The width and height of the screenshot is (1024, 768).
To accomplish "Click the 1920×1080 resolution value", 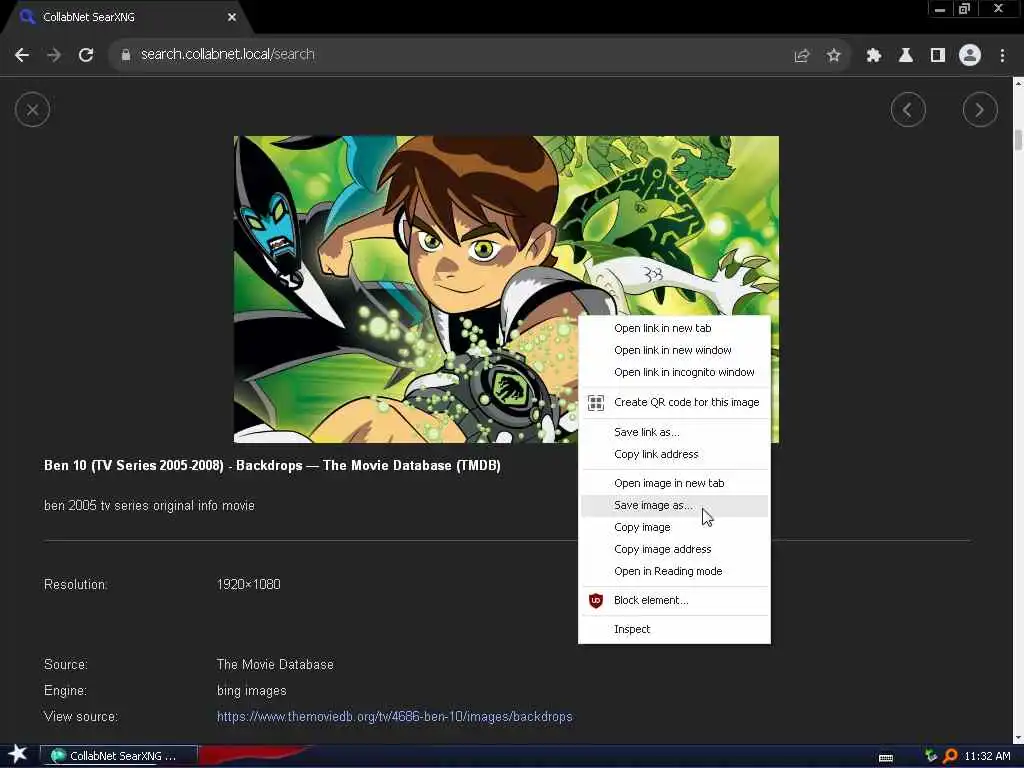I will click(x=248, y=584).
